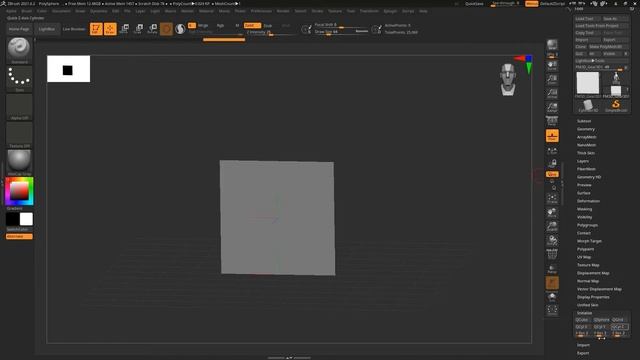Open the Standard brush thumbnail

pos(19,50)
